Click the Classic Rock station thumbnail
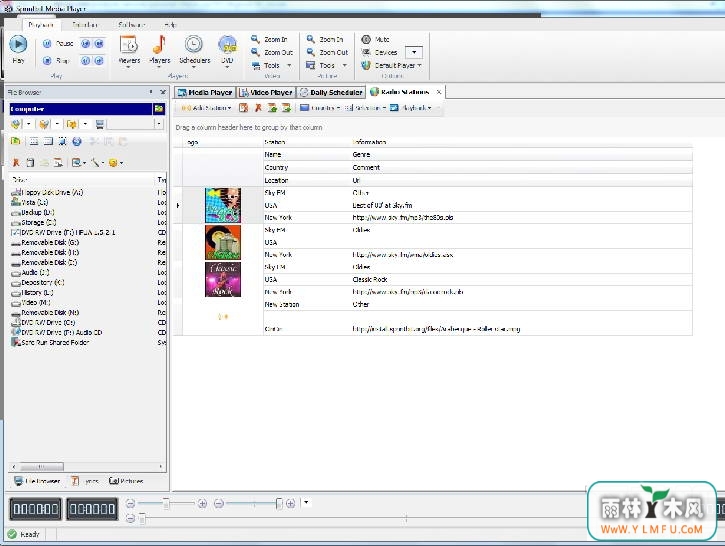 coord(223,280)
